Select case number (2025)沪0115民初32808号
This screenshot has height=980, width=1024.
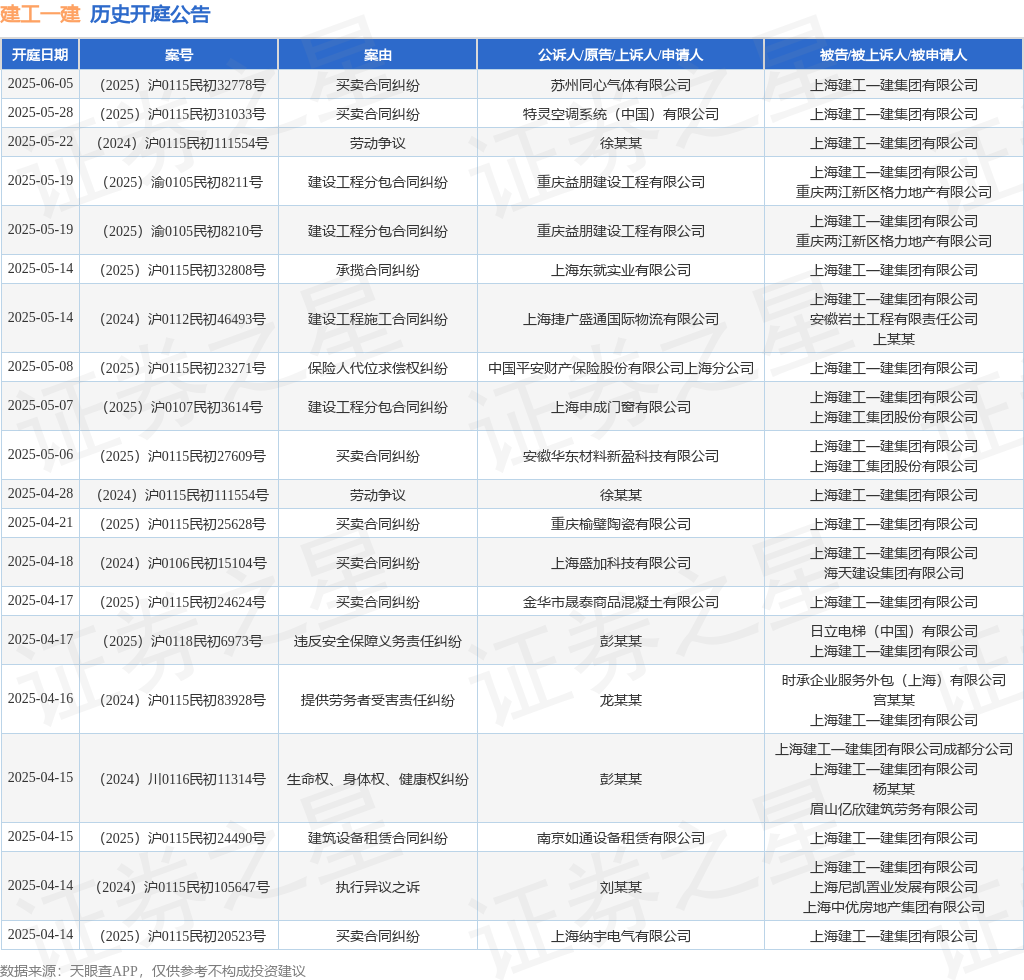pos(179,270)
